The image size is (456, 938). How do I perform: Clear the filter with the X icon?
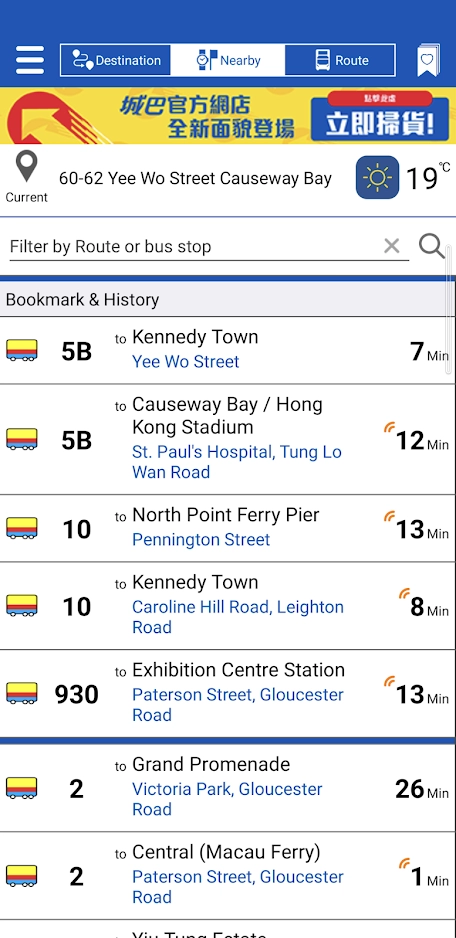391,246
